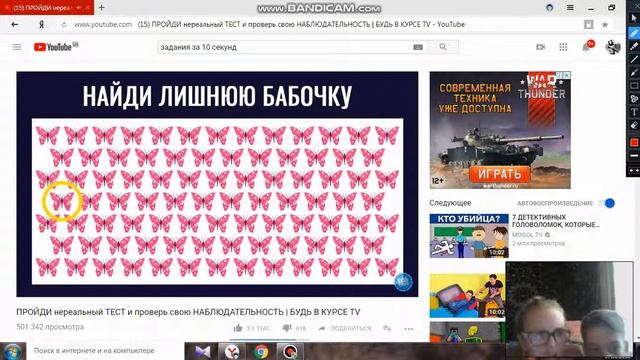The width and height of the screenshot is (640, 360).
Task: Open '7 ДЕТЕКТИВНЫХ ГОЛОВОЛОМОК' video title
Action: [556, 221]
